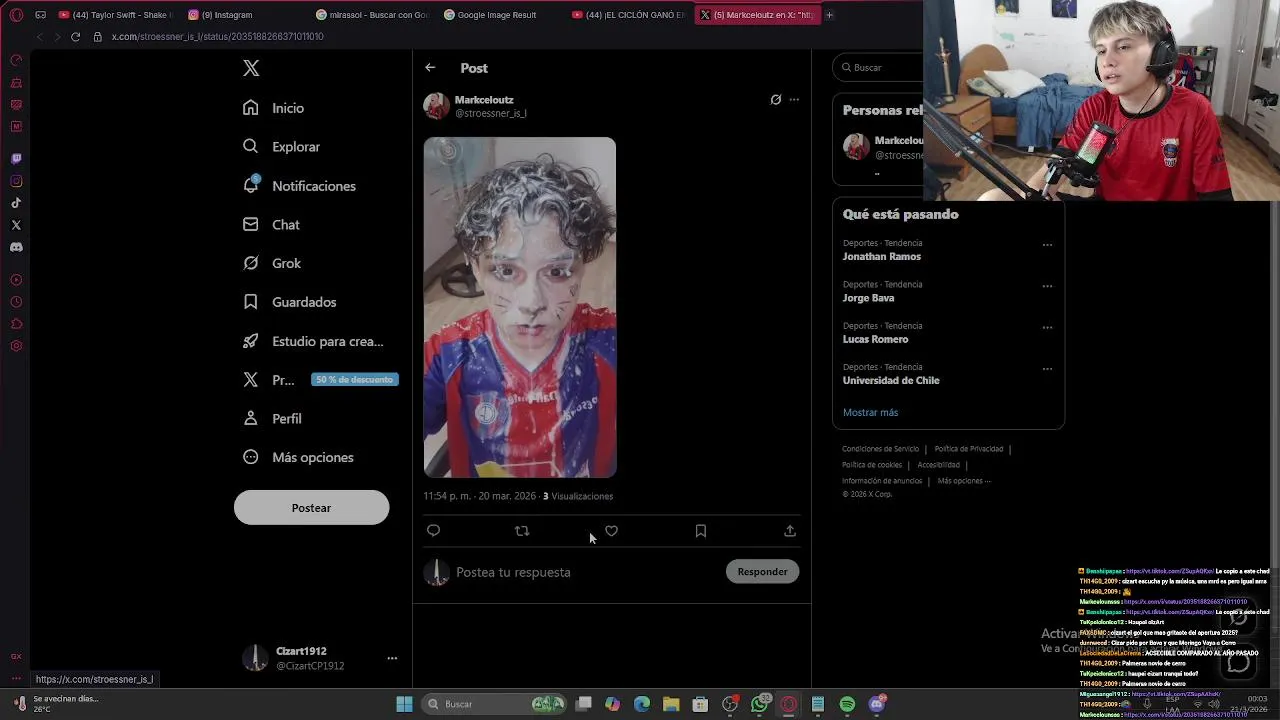The width and height of the screenshot is (1280, 720).
Task: Click the 11:54 p. m. timestamp link
Action: [481, 496]
